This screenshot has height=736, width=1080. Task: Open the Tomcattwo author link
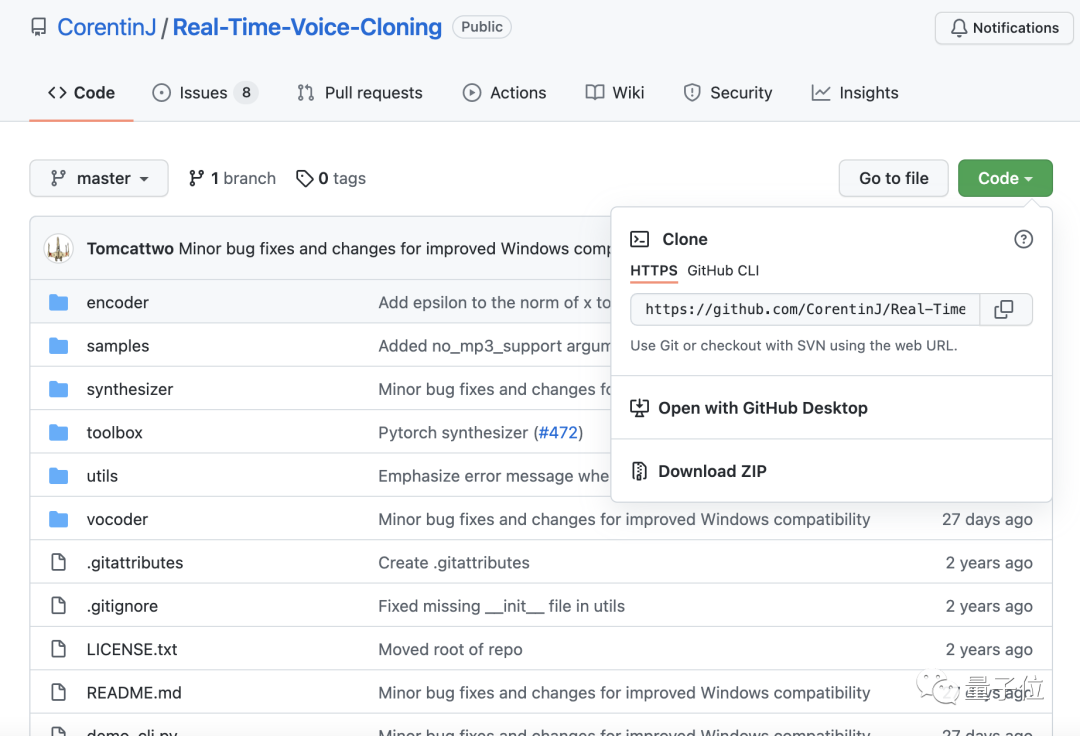click(x=130, y=249)
